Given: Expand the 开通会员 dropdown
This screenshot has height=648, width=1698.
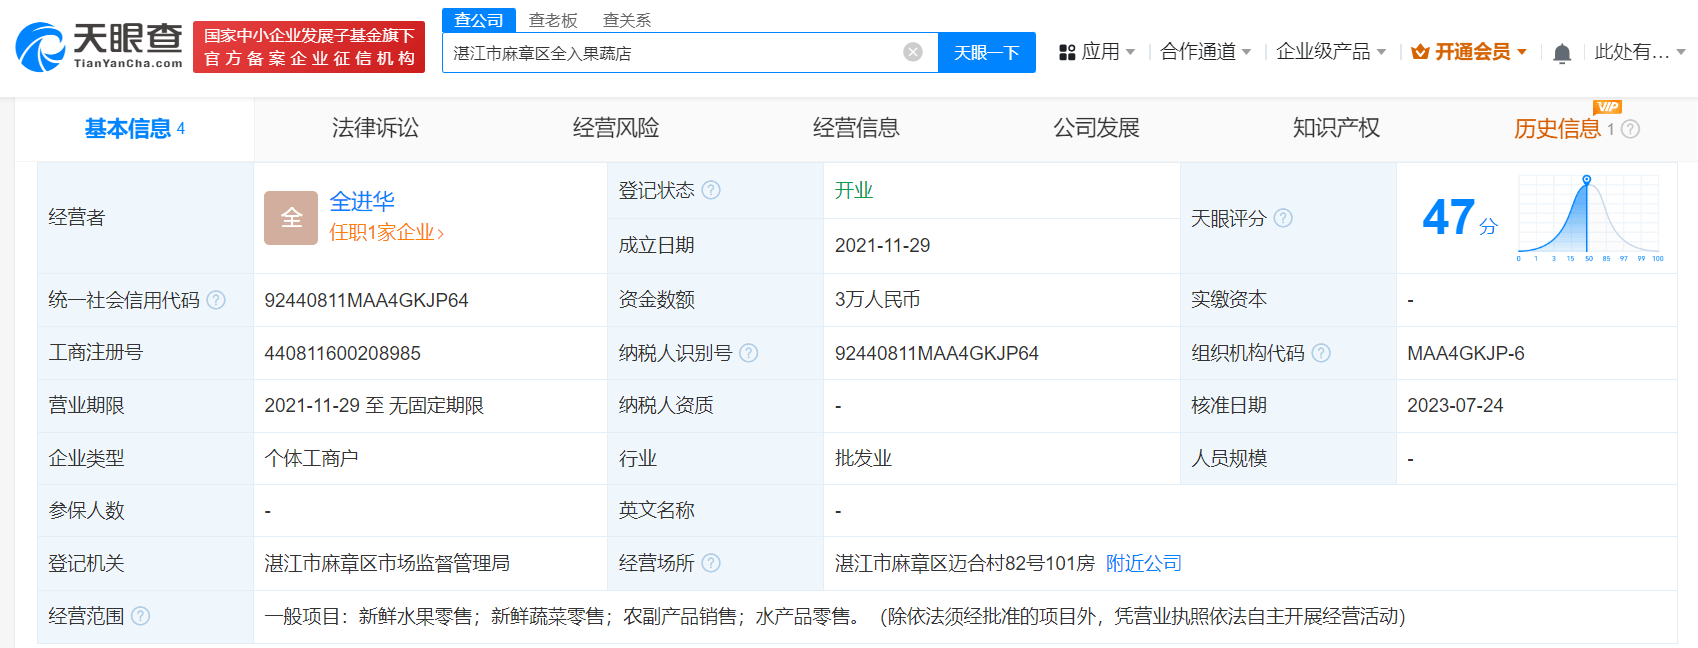Looking at the screenshot, I should [1469, 52].
